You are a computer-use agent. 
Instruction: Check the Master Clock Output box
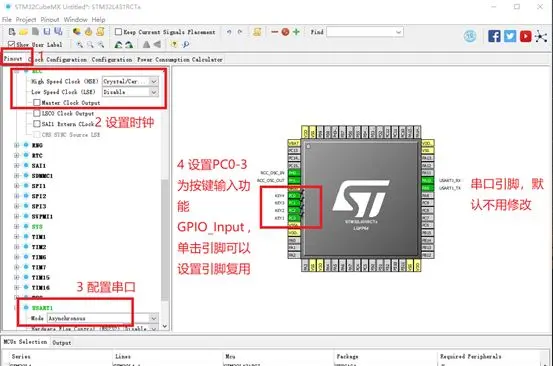click(x=36, y=103)
